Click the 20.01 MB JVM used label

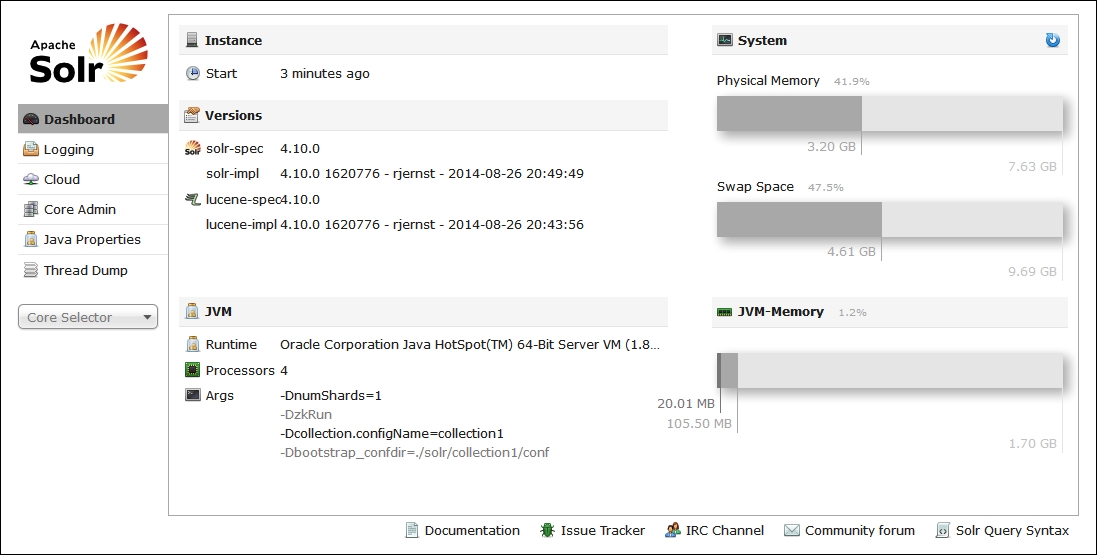pos(686,404)
